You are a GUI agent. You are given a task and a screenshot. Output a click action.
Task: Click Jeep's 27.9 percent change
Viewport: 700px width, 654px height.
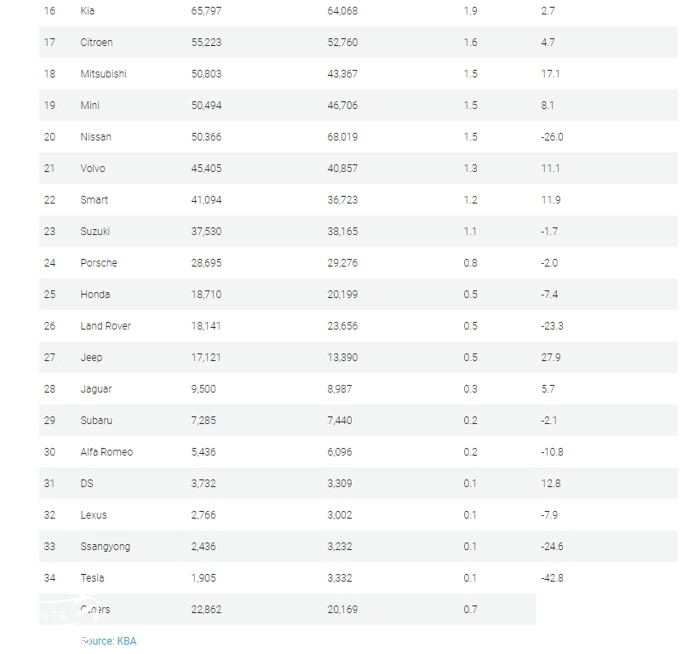click(551, 357)
